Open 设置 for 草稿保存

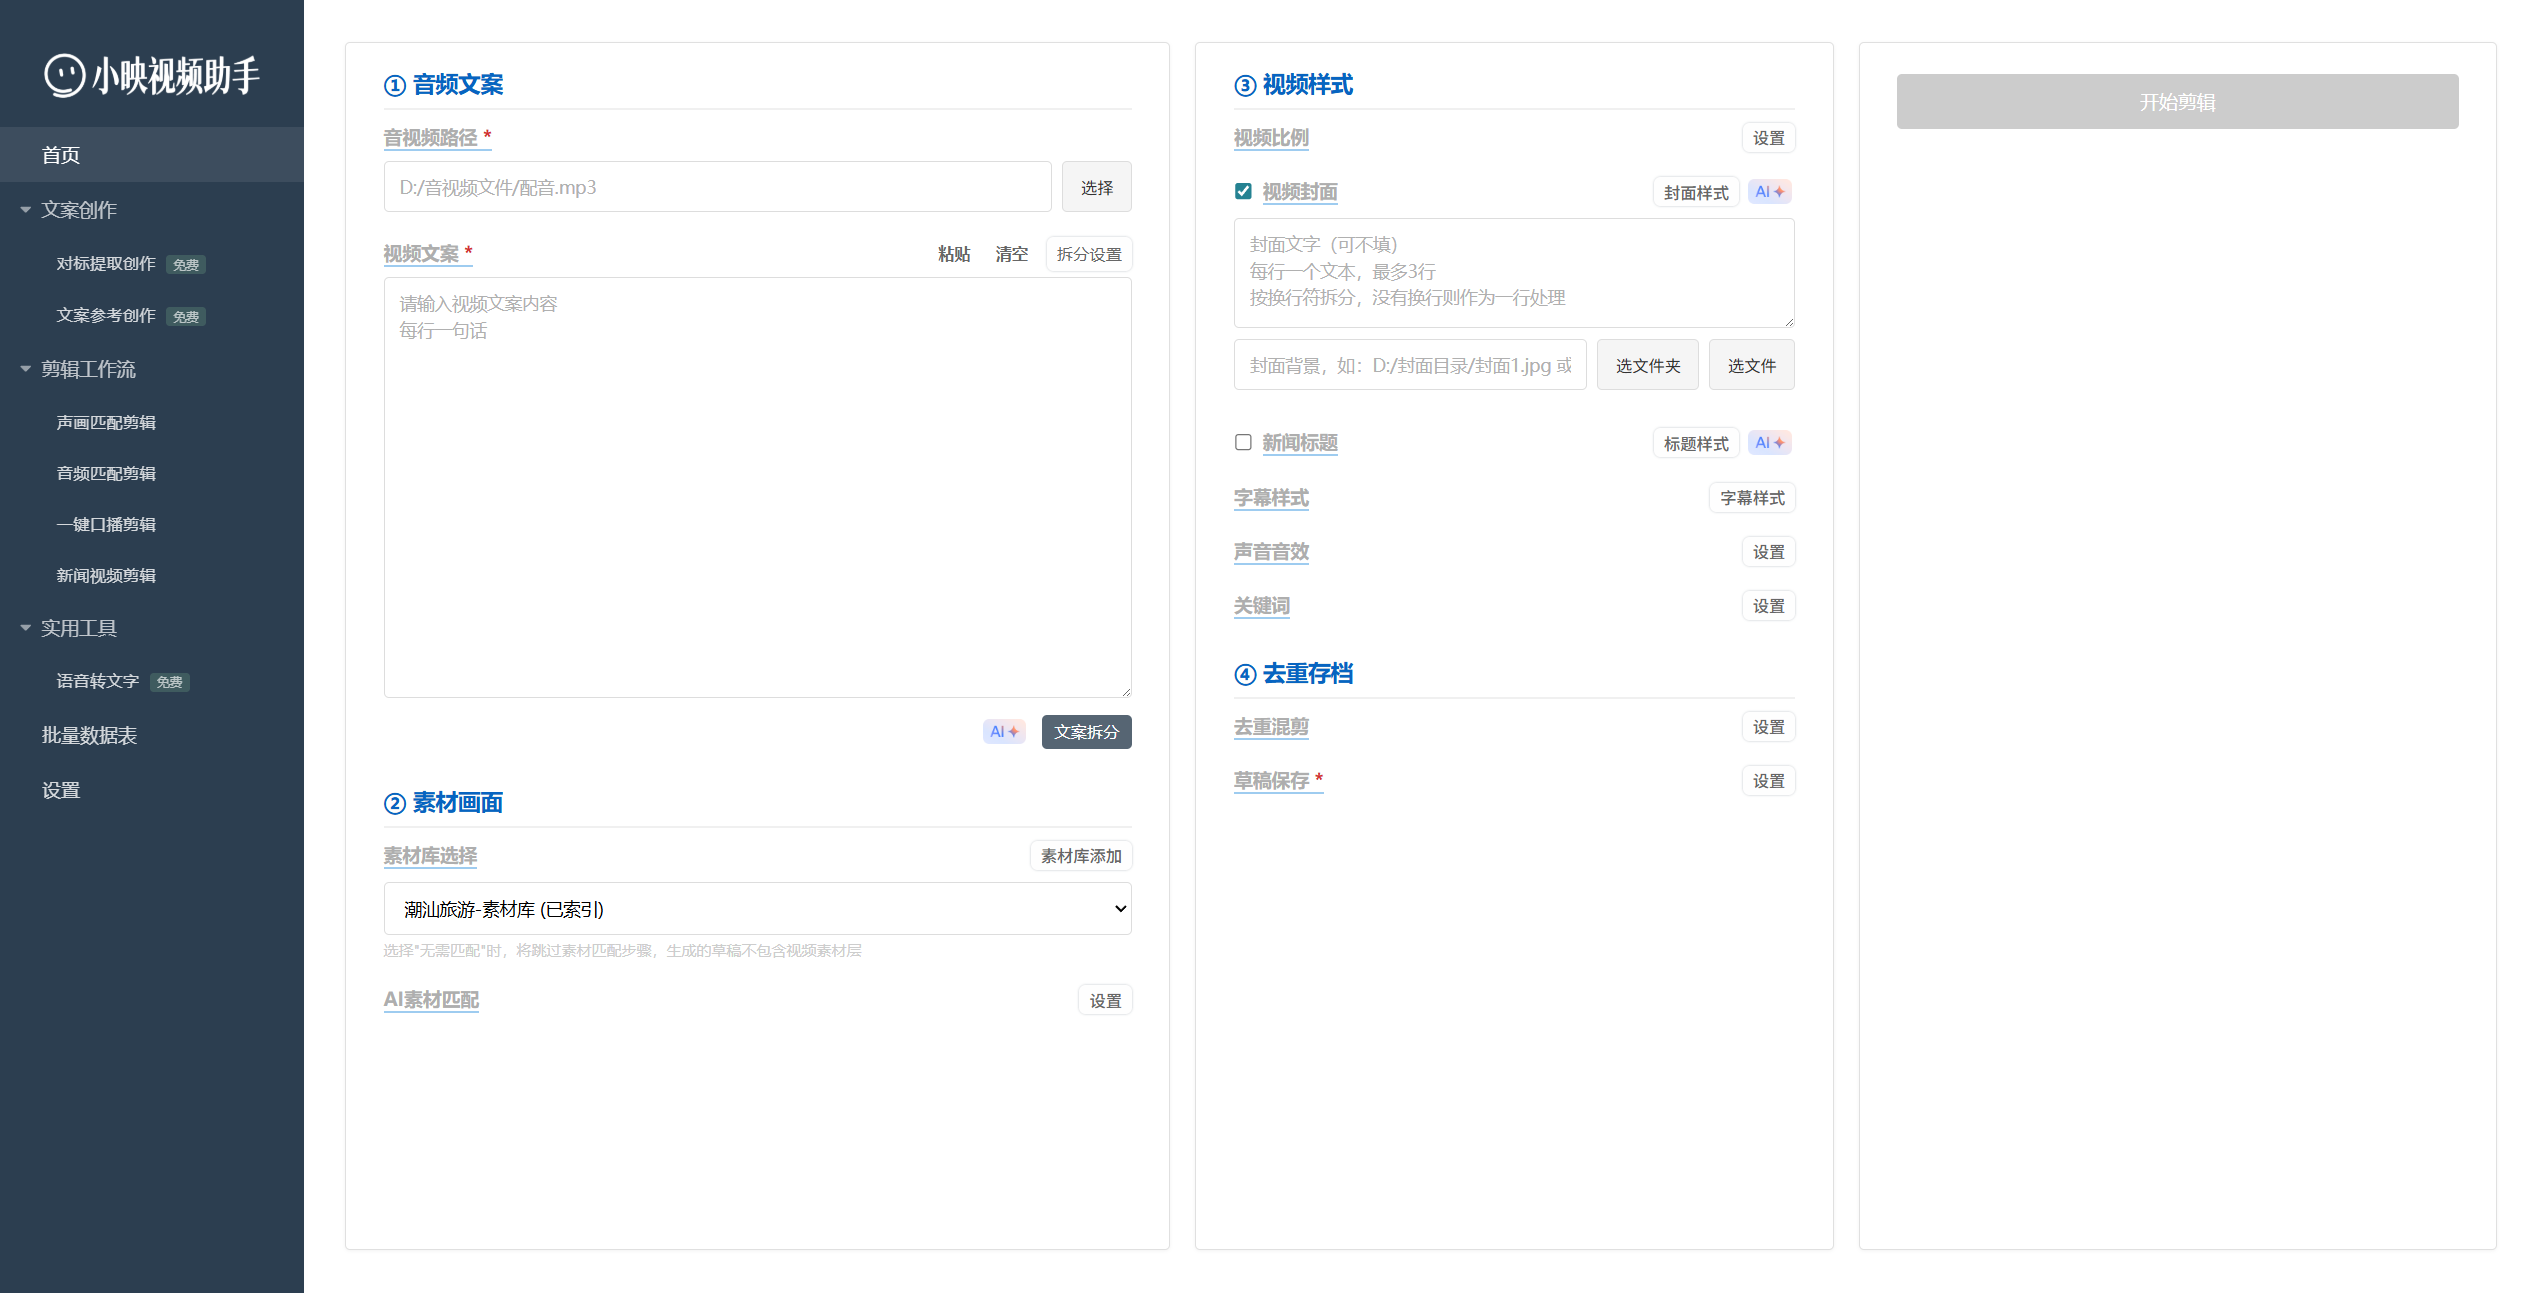pyautogui.click(x=1768, y=781)
